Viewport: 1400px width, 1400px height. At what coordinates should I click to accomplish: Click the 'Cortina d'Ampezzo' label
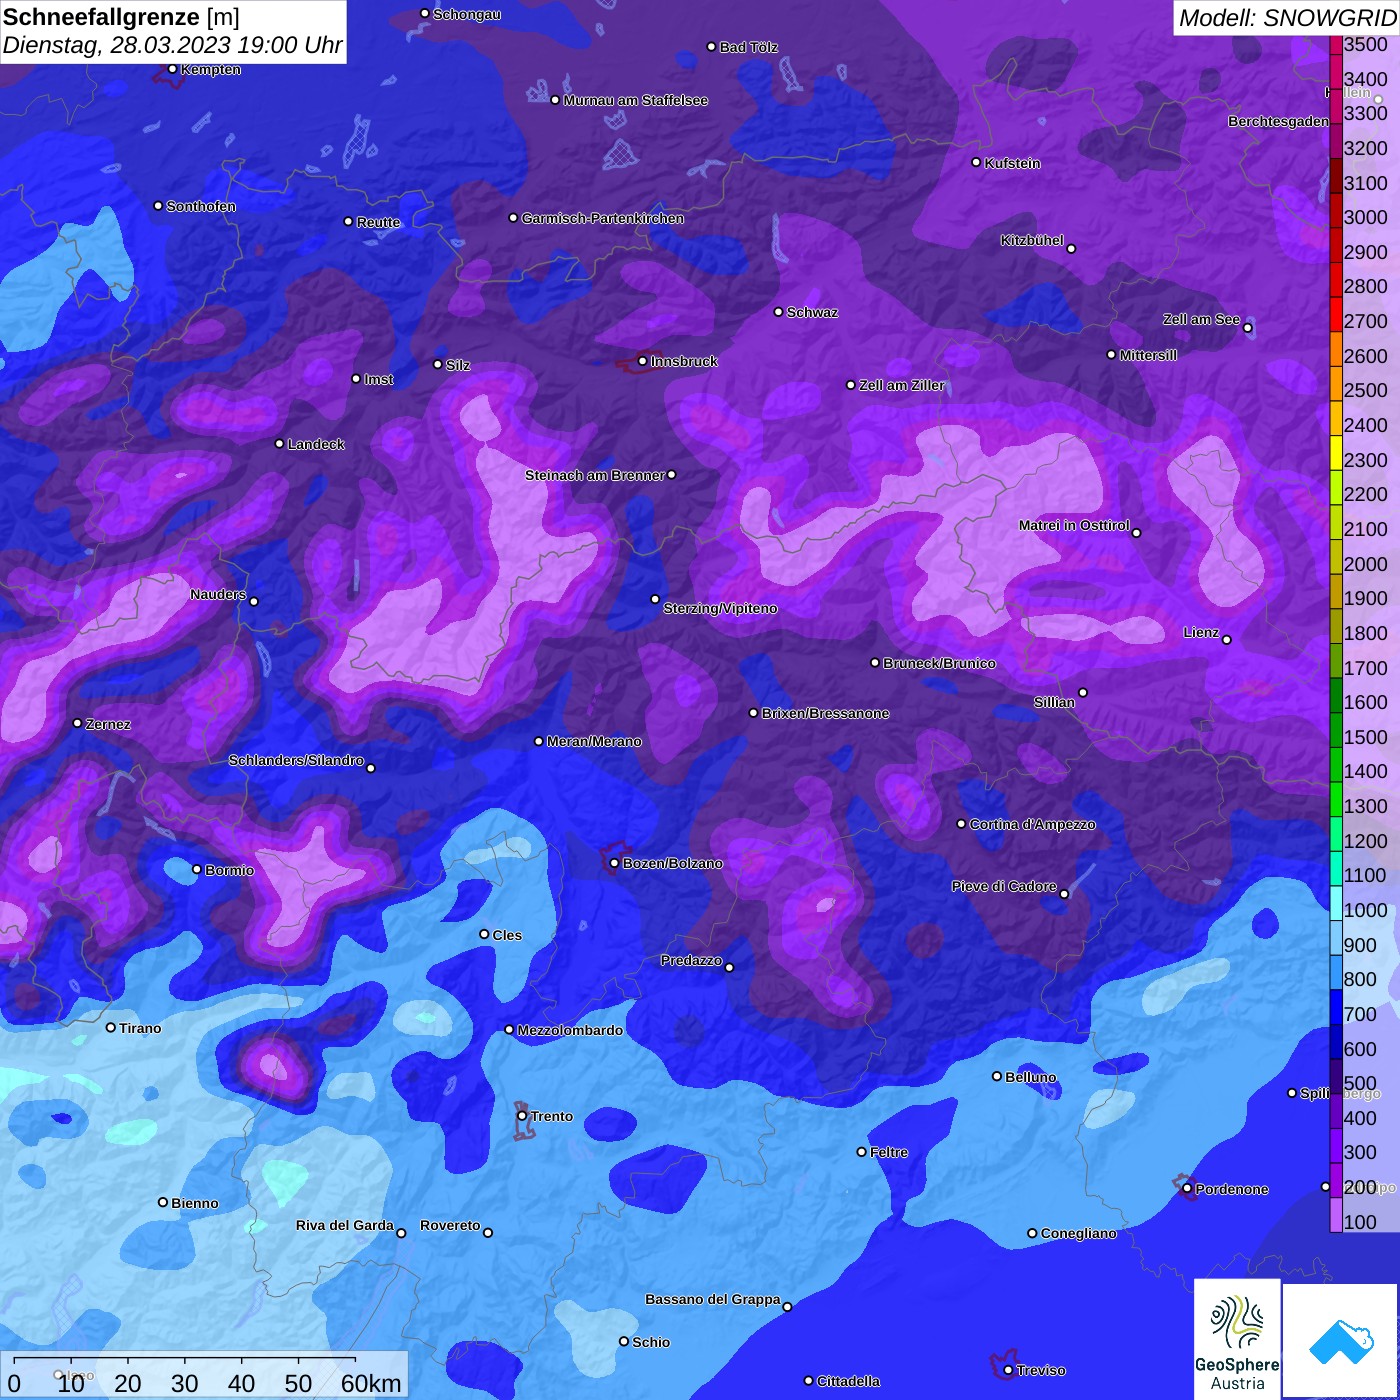pos(1033,824)
